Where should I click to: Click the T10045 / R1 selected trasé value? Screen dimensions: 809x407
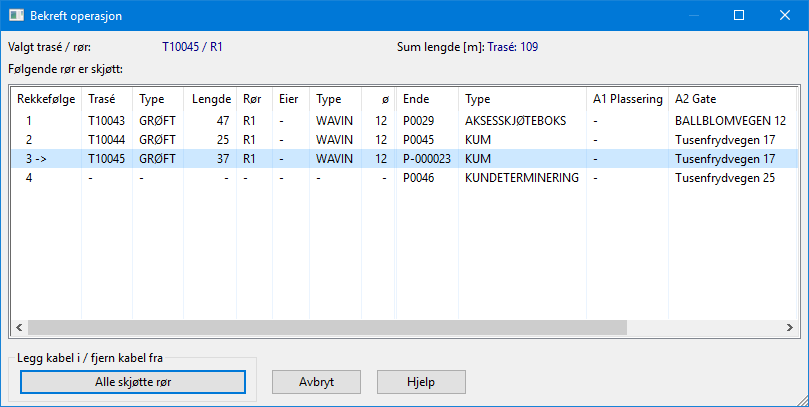coord(192,47)
